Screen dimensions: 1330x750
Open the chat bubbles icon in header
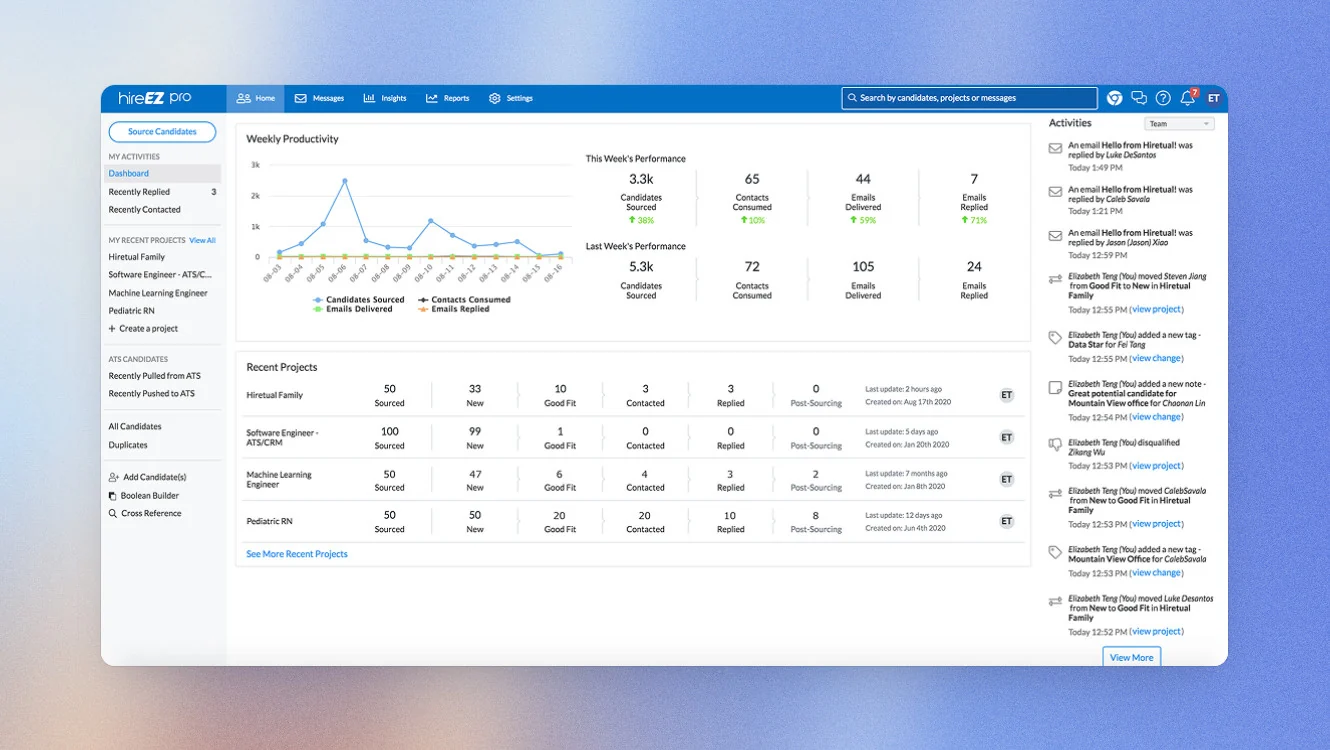(1139, 98)
